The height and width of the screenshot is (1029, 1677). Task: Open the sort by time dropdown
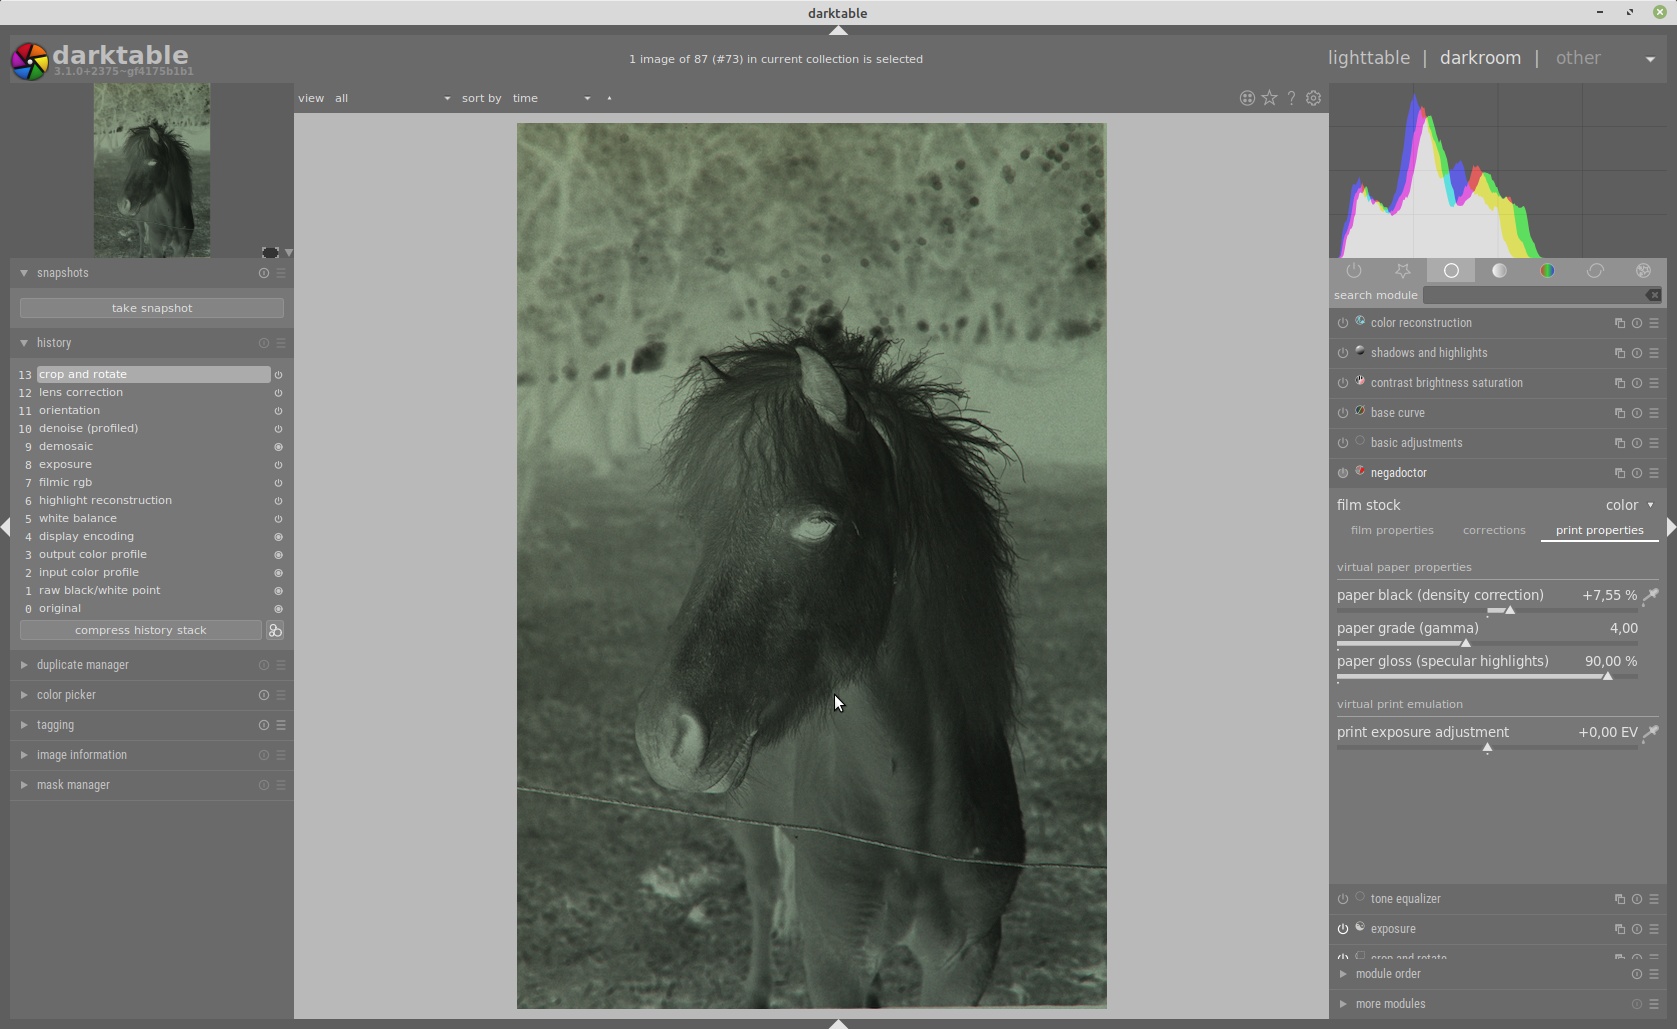pos(551,98)
